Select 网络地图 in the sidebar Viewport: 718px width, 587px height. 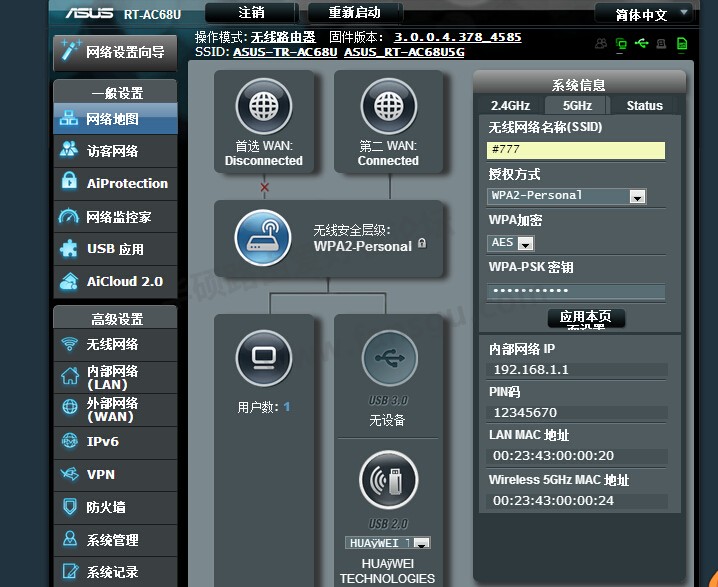click(x=115, y=119)
